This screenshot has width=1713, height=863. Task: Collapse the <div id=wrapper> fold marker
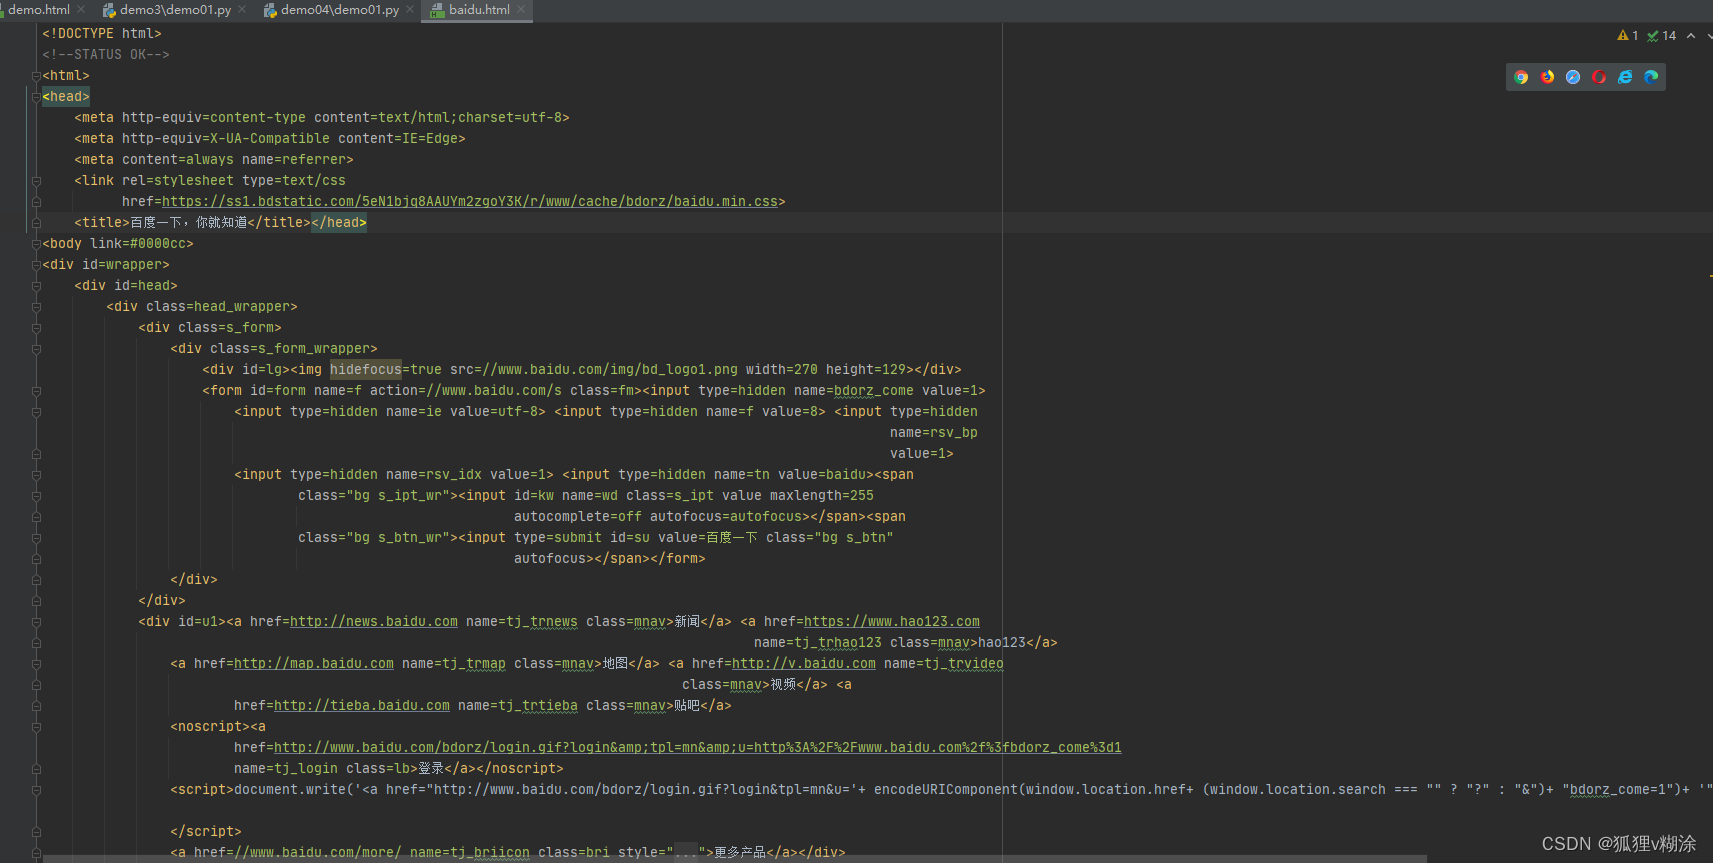coord(36,265)
